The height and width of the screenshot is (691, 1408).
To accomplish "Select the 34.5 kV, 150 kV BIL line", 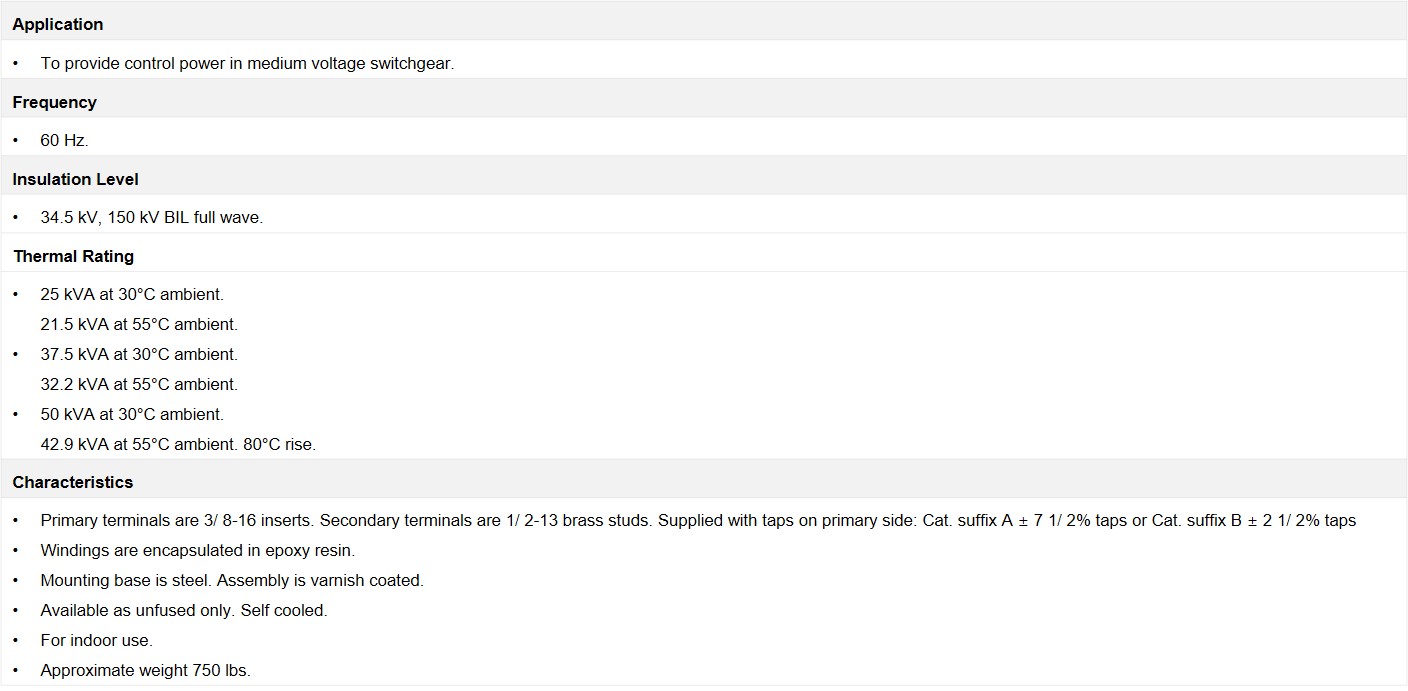I will (151, 217).
